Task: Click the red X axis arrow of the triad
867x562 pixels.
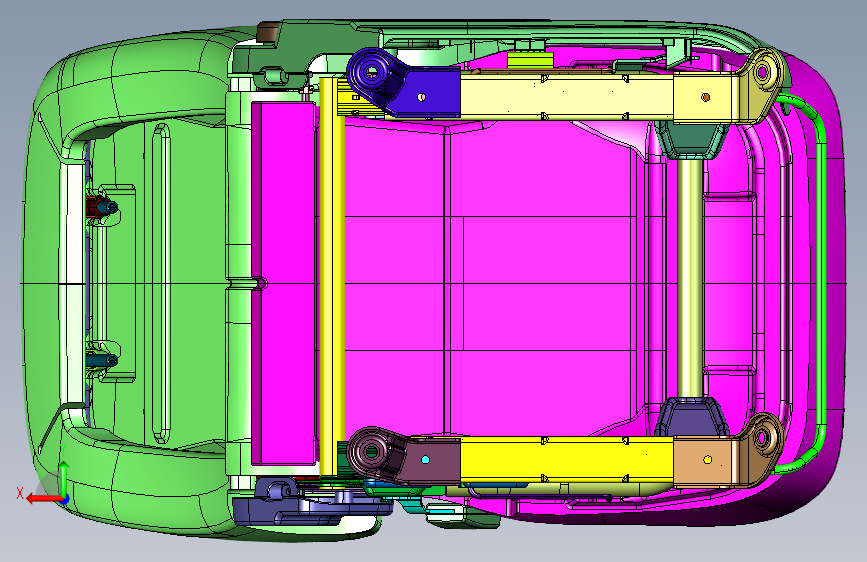Action: point(44,499)
